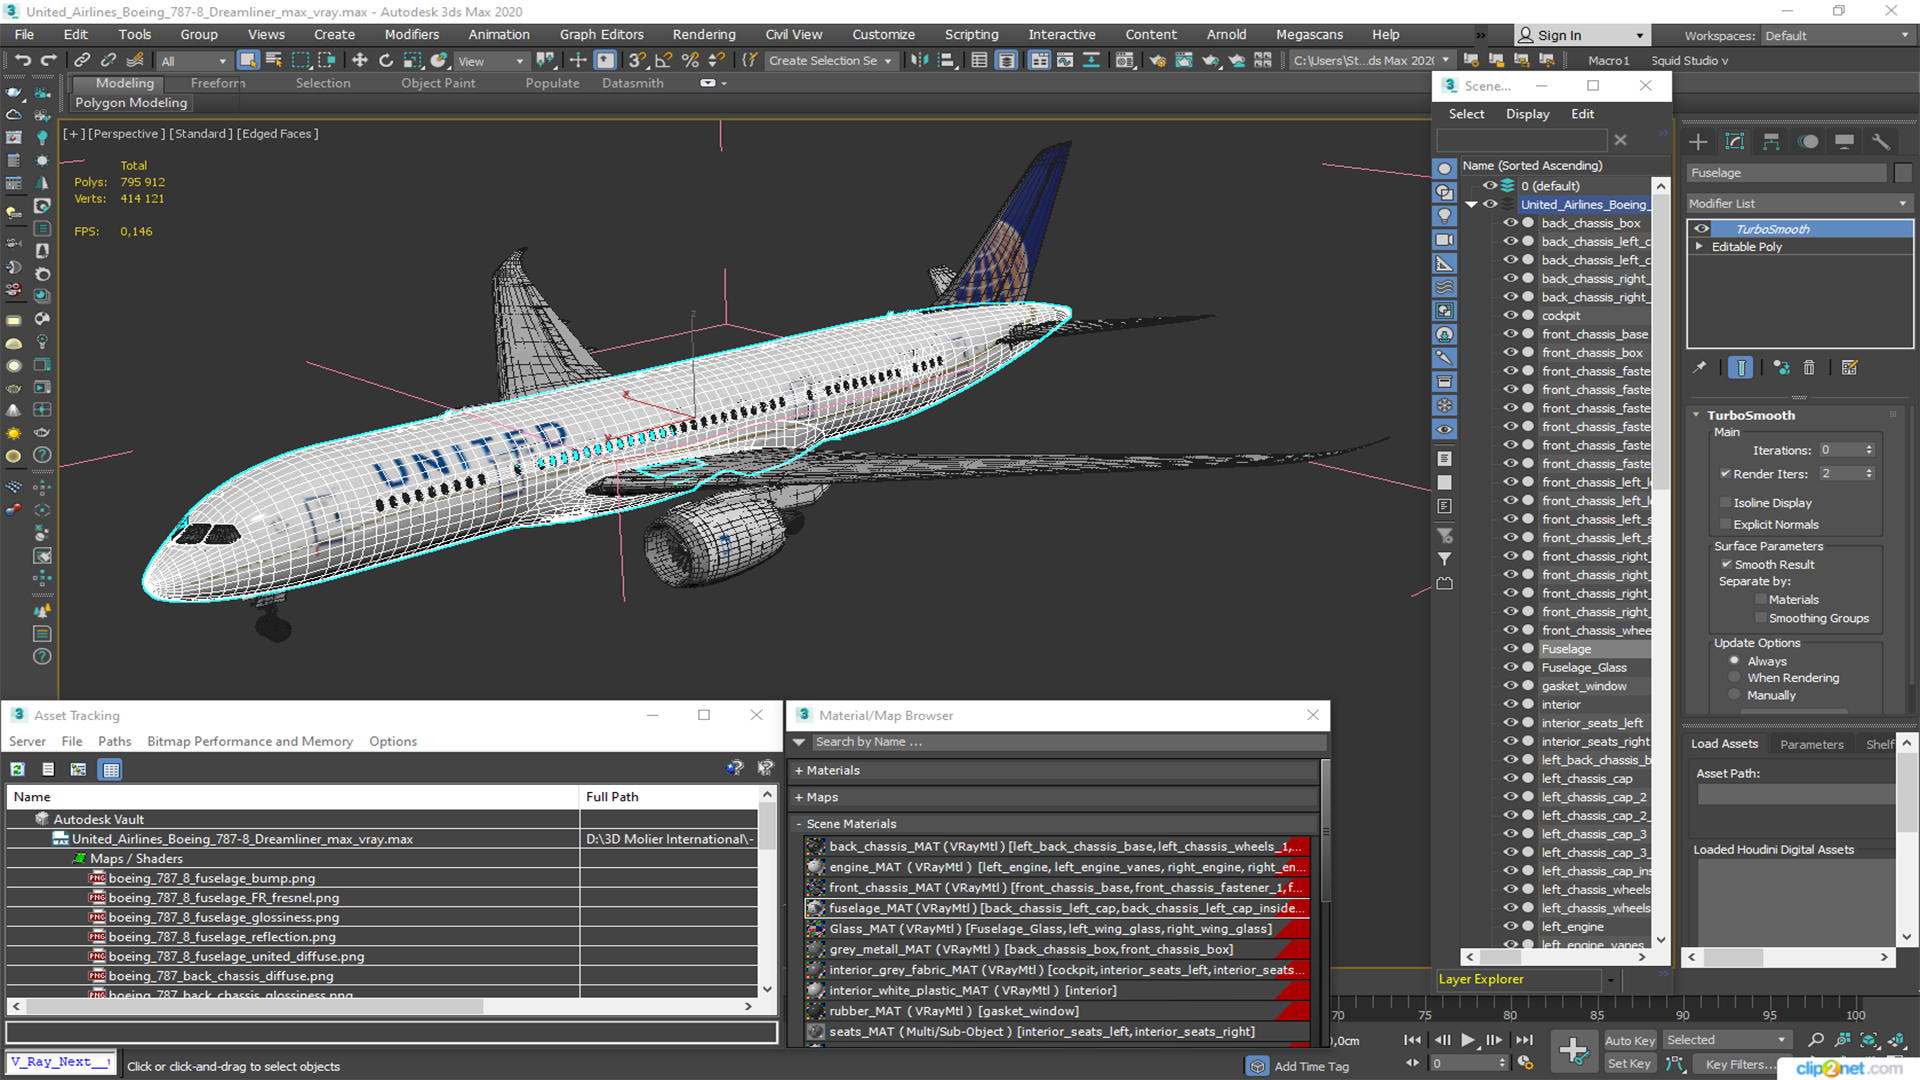Click the Mirror tool icon
Viewport: 1920px width, 1080px height.
tap(919, 60)
